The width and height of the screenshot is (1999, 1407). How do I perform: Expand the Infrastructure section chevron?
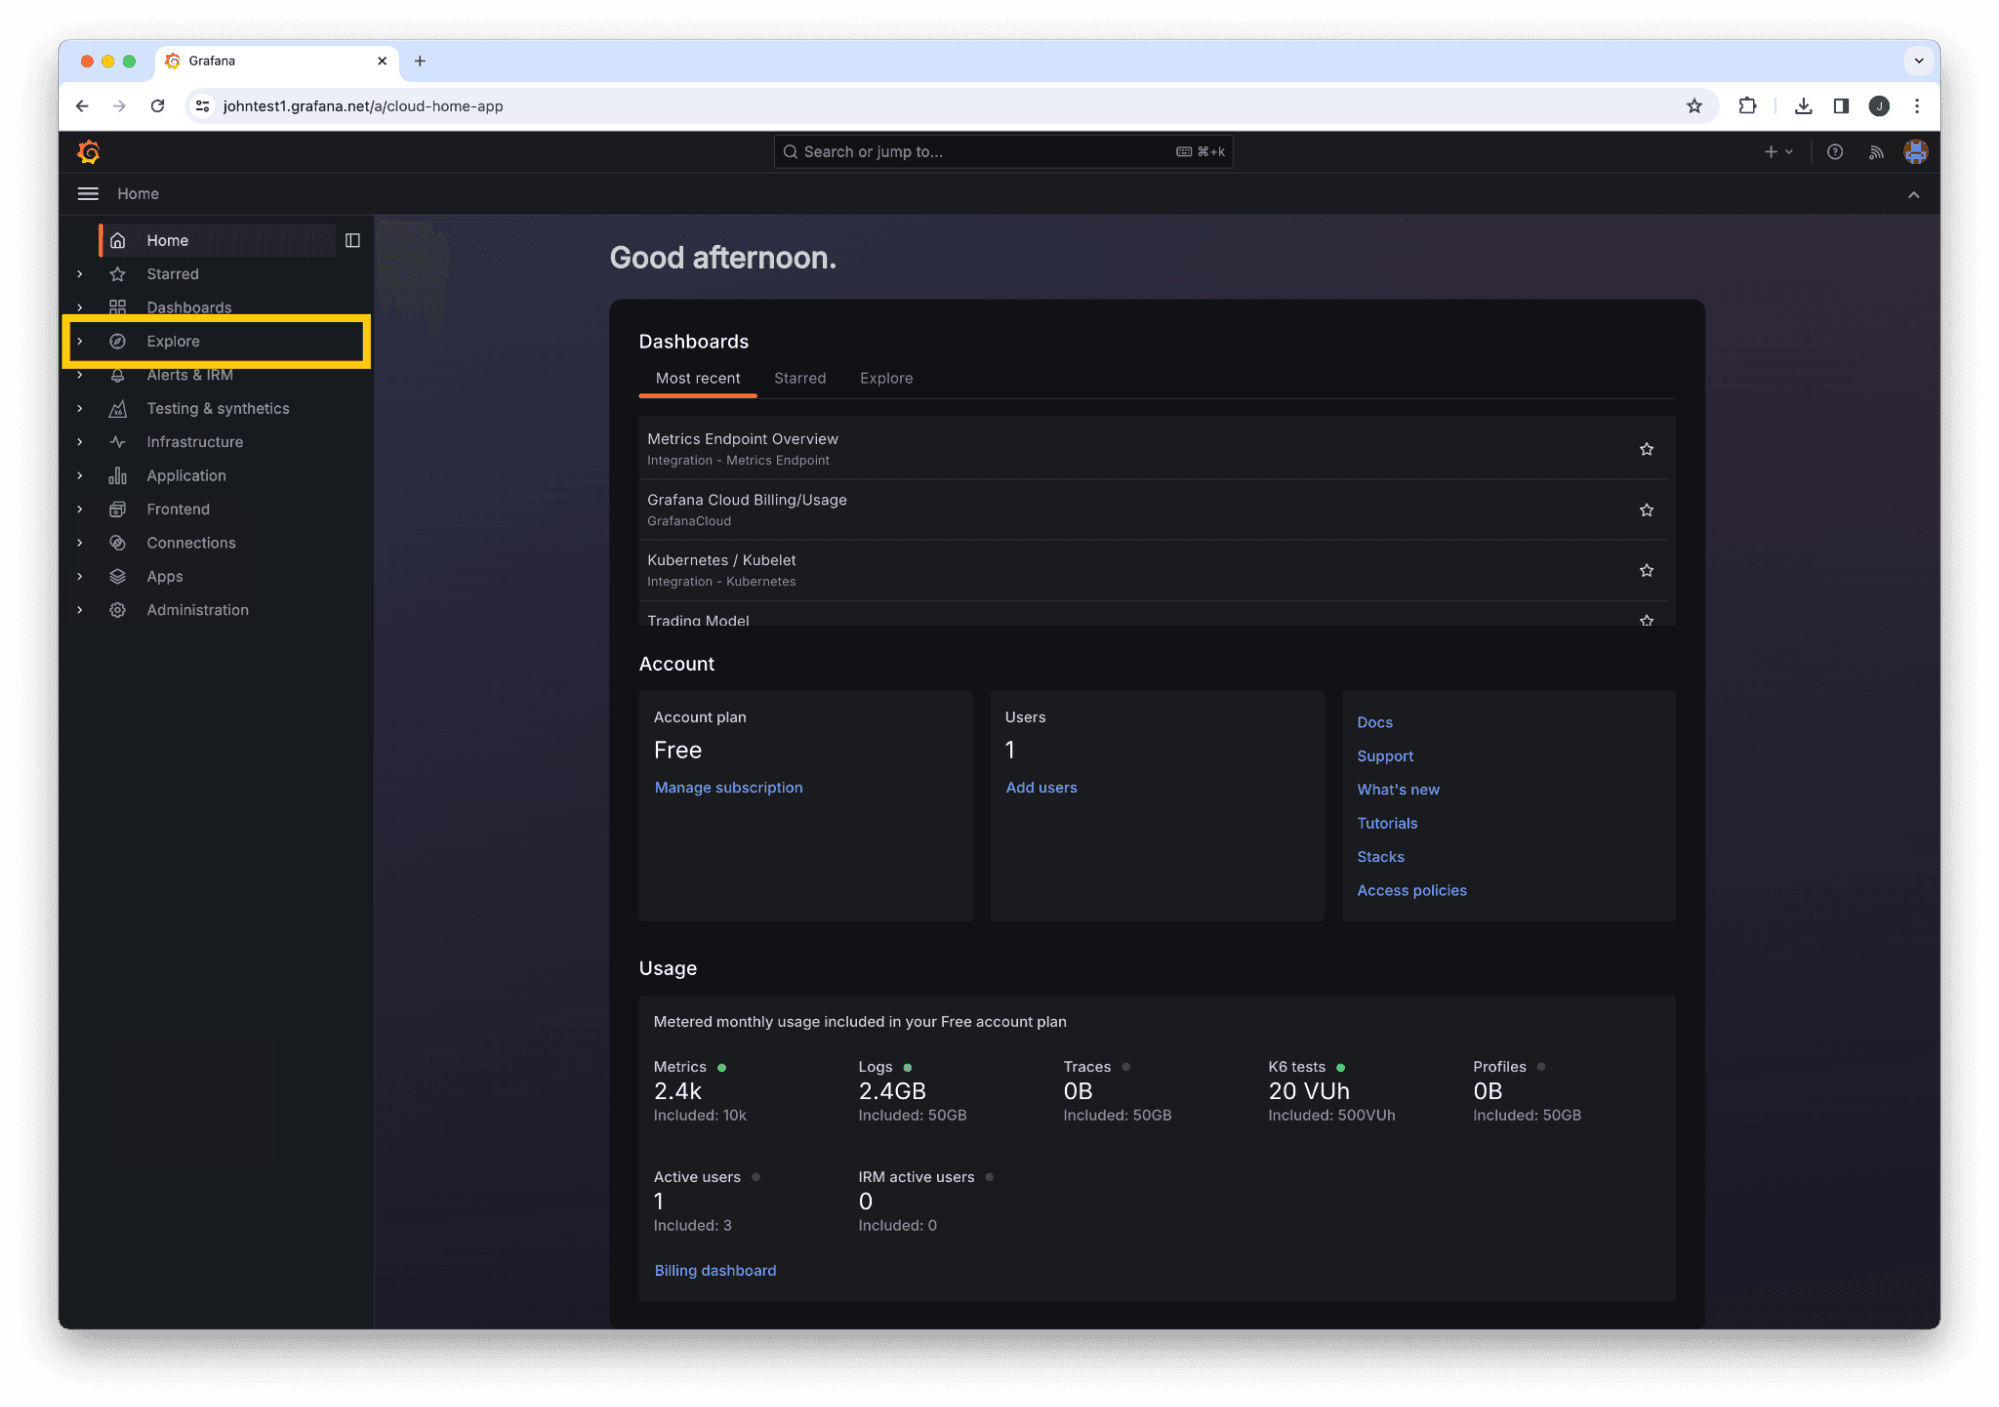pyautogui.click(x=80, y=442)
